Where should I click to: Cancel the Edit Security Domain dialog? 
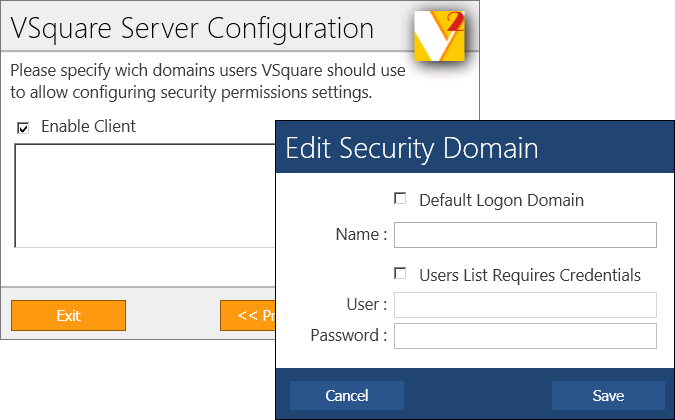[x=347, y=395]
